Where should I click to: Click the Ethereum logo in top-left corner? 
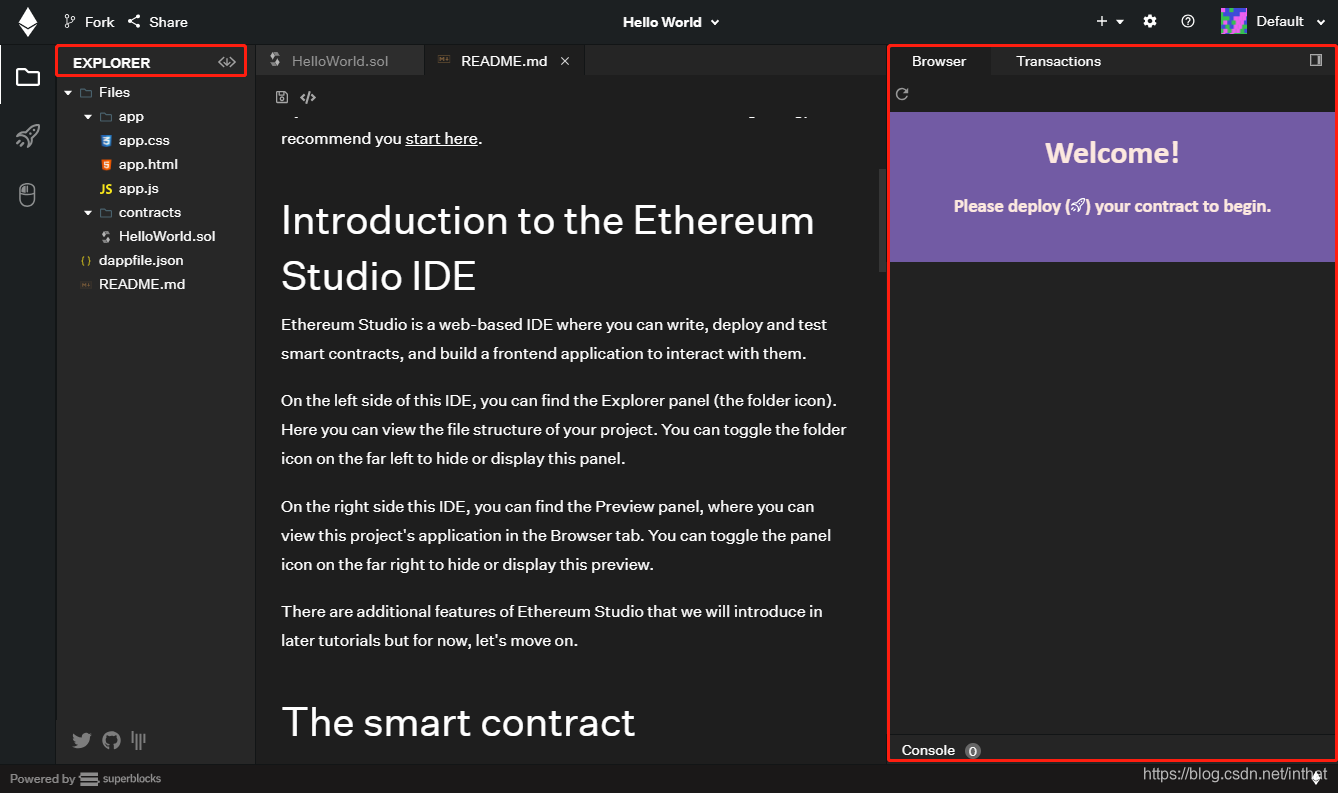click(x=27, y=22)
